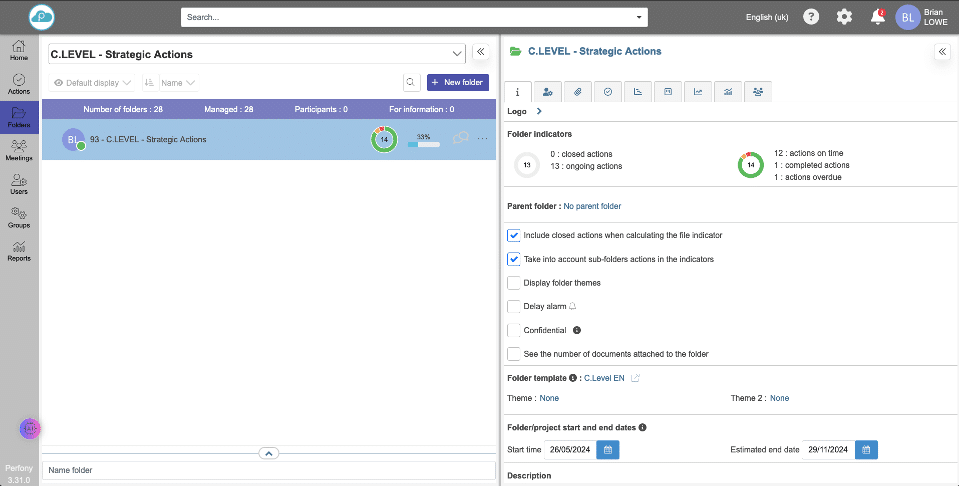Open the three-dot menu on folder row
Viewport: 959px width, 486px height.
pyautogui.click(x=483, y=139)
